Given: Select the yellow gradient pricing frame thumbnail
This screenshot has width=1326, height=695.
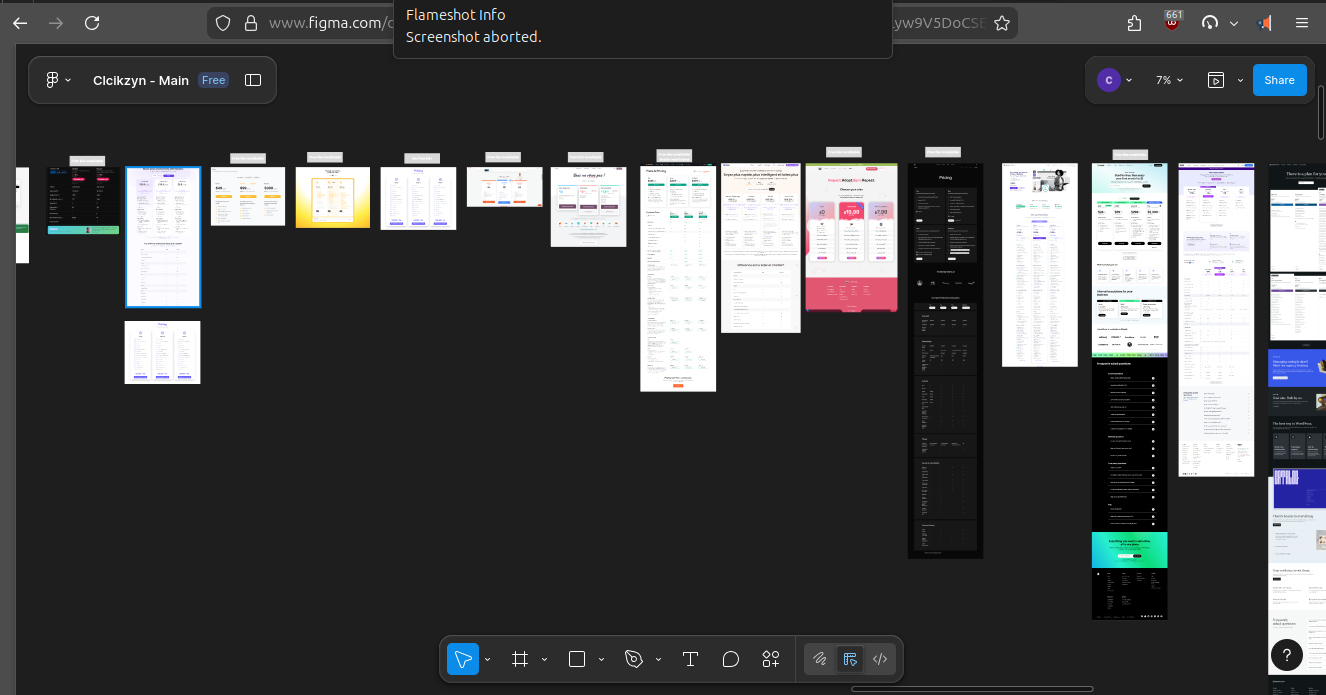Looking at the screenshot, I should 333,197.
